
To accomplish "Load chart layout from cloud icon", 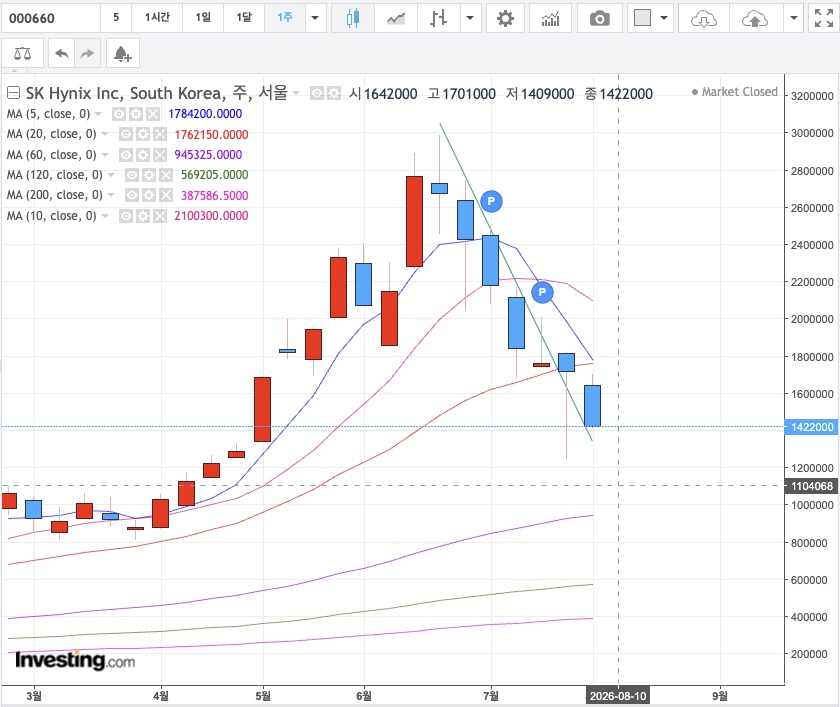I will [703, 18].
